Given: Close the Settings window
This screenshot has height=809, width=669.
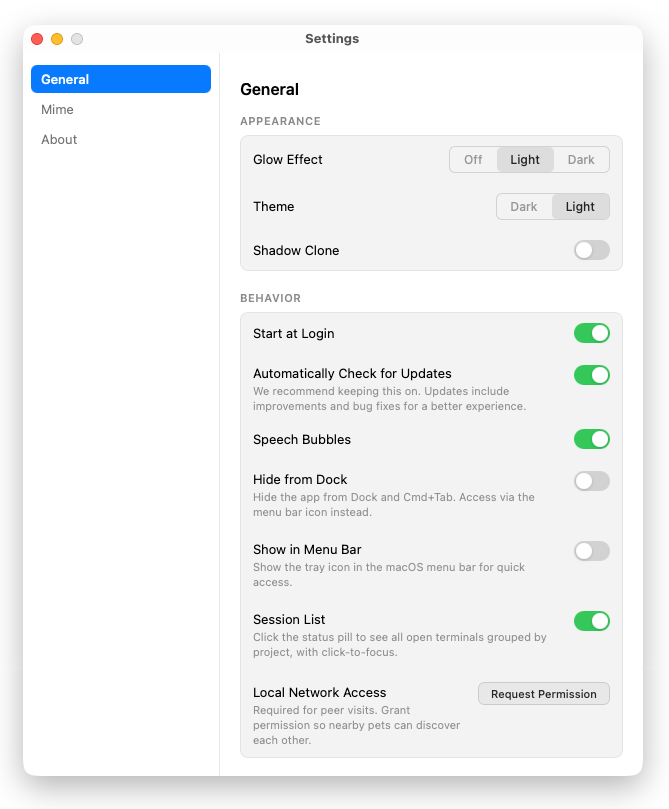Looking at the screenshot, I should point(37,39).
